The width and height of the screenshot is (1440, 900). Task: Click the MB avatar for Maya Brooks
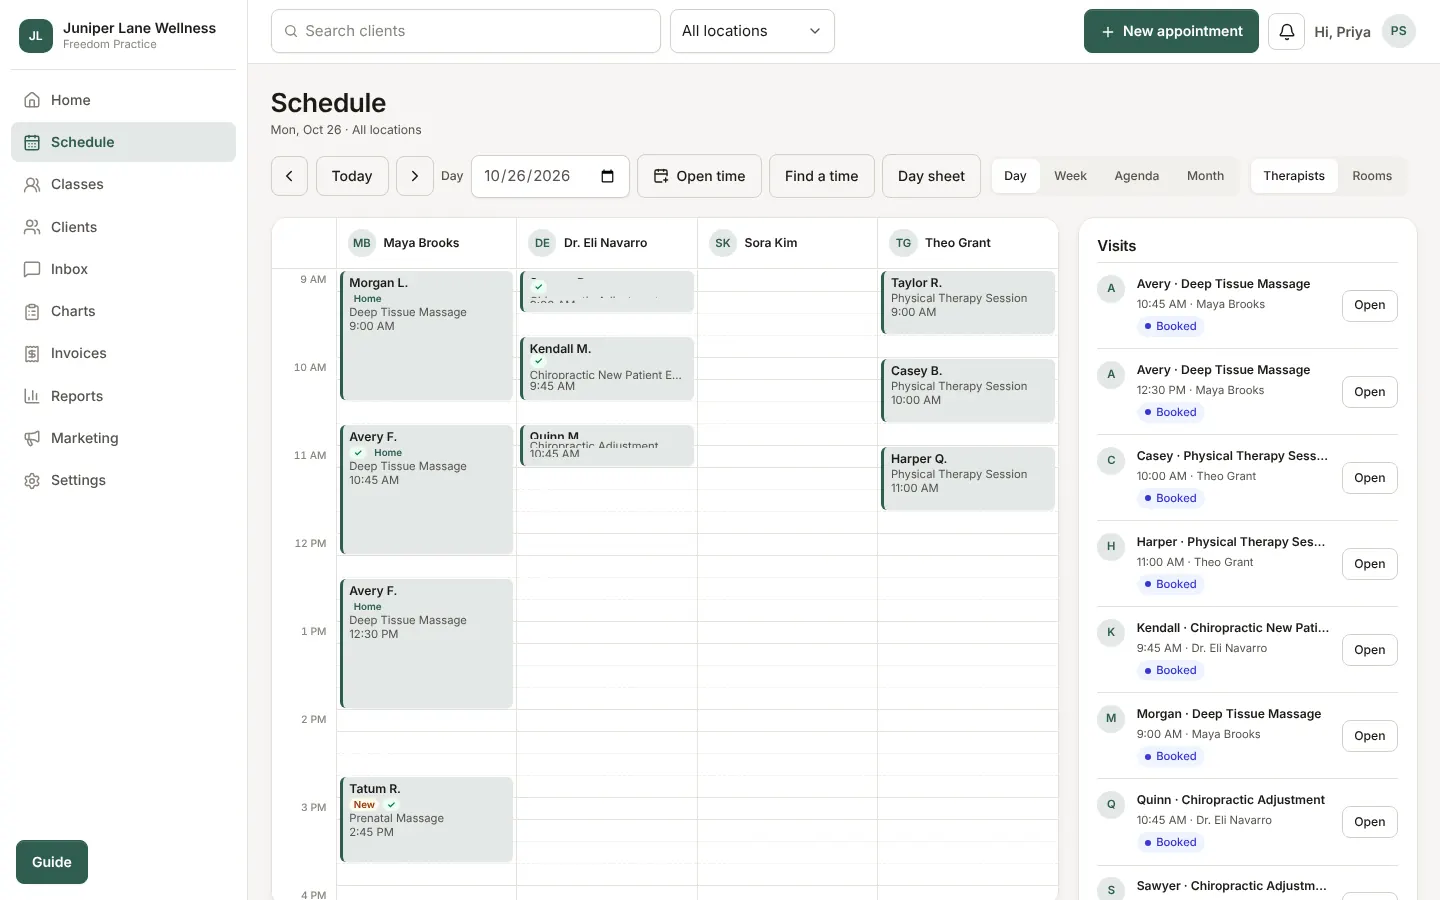(x=362, y=243)
